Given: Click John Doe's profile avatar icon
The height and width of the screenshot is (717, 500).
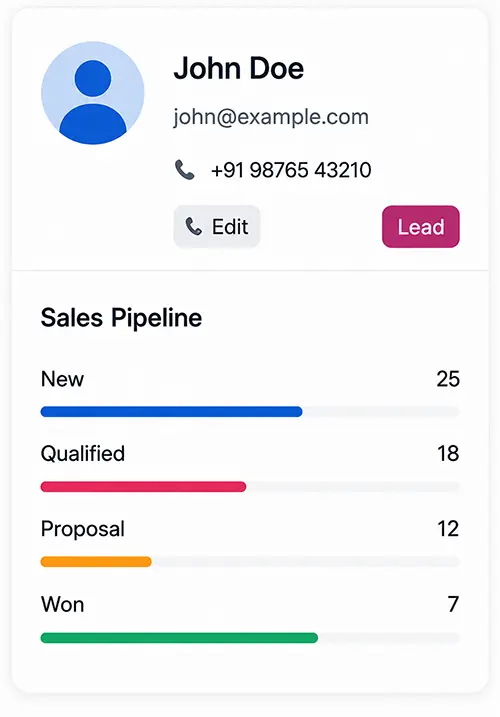Looking at the screenshot, I should coord(93,93).
